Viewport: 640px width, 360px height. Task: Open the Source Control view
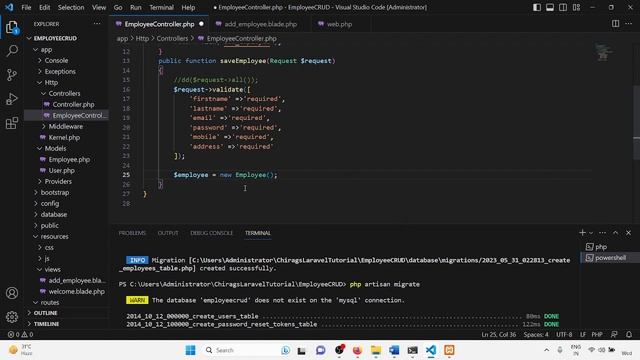click(x=12, y=75)
